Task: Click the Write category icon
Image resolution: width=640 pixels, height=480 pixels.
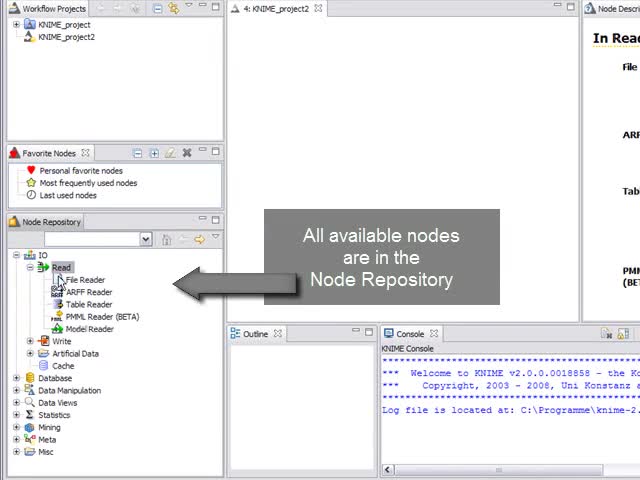Action: (x=43, y=341)
